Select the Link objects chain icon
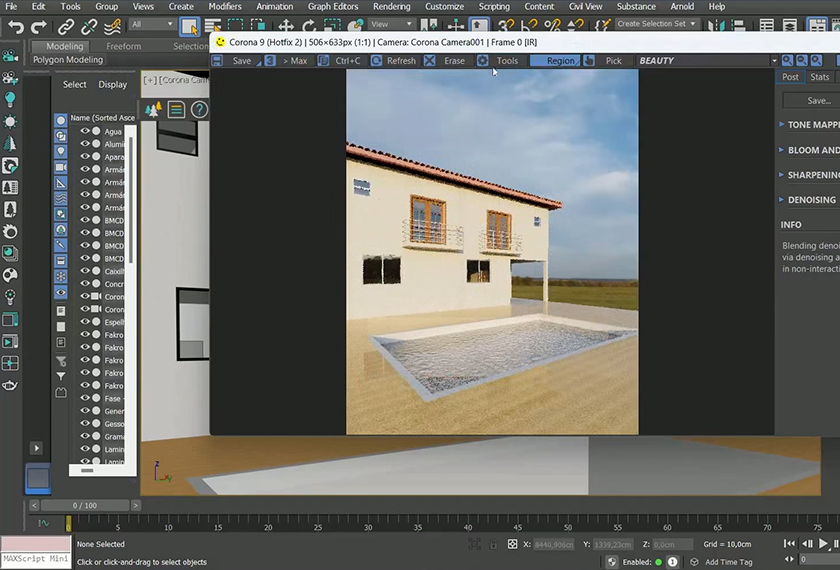Screen dimensions: 840x570 click(x=66, y=25)
